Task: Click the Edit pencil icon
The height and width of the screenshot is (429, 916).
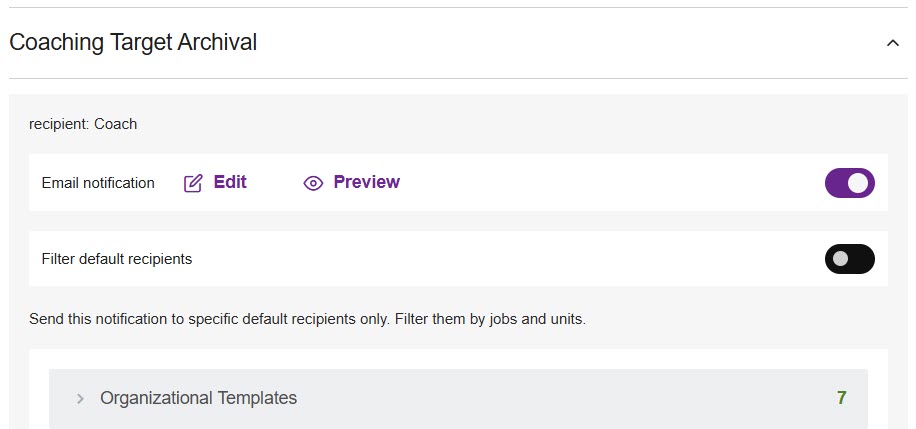Action: [193, 183]
